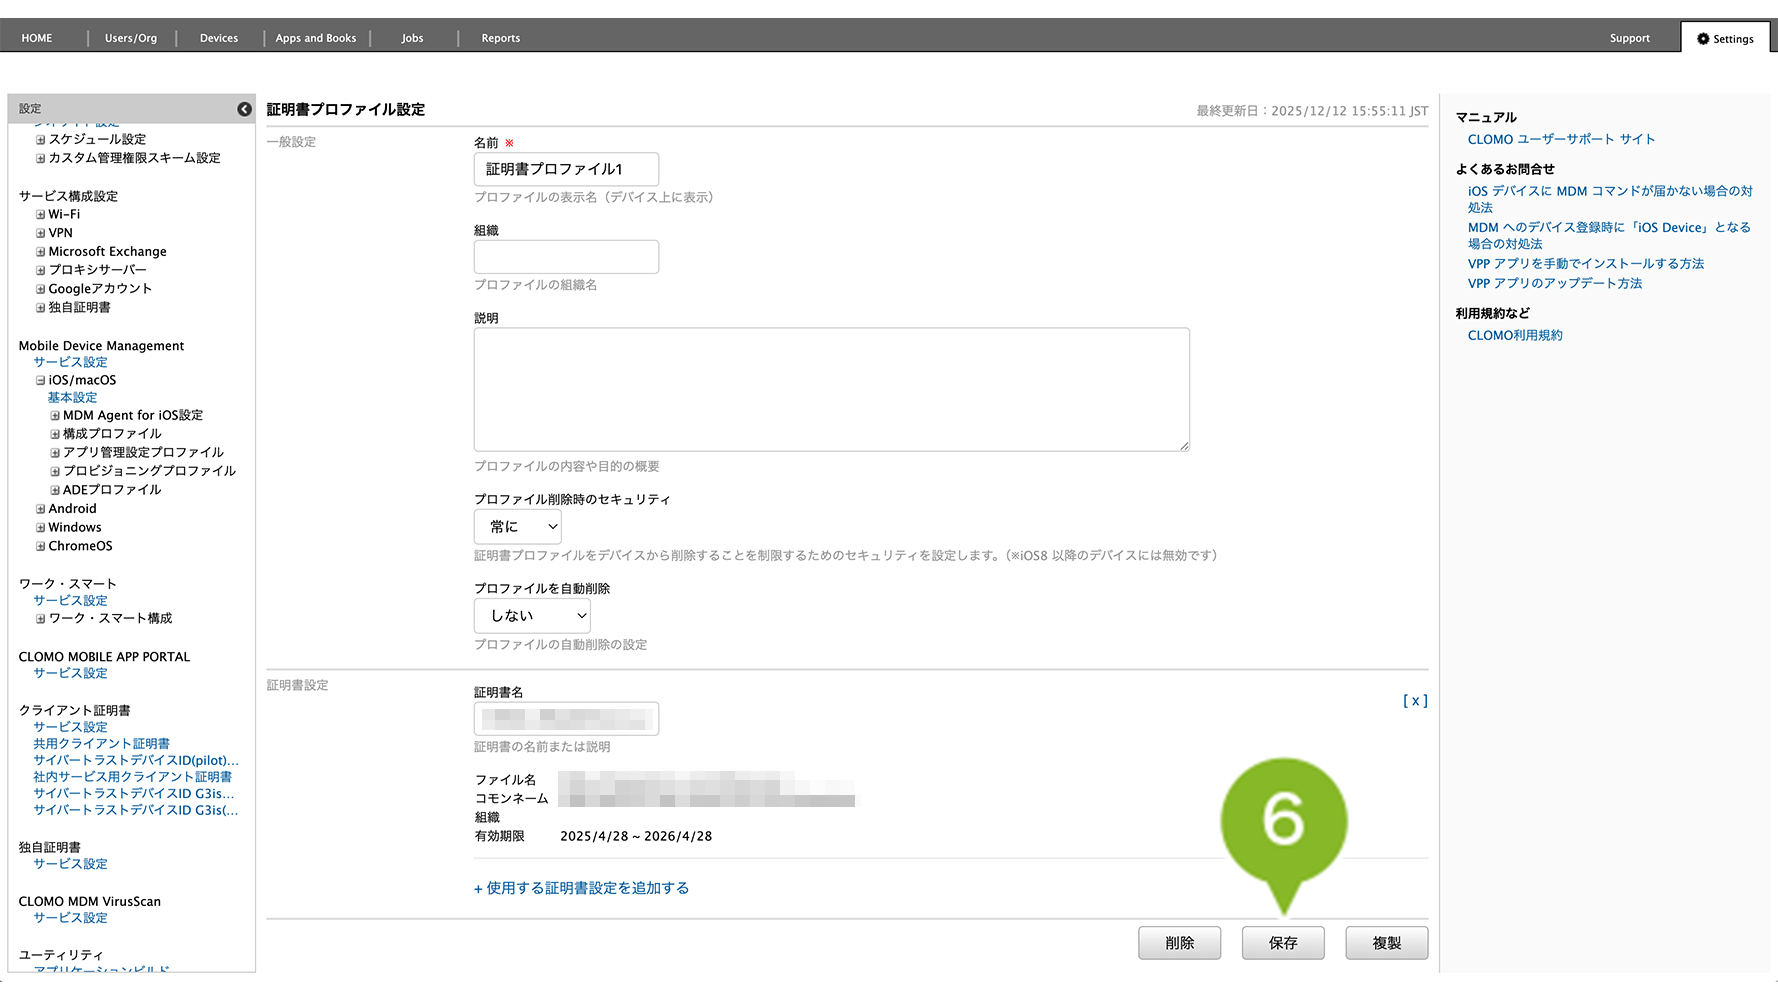Remove certificate using [x] icon
The width and height of the screenshot is (1778, 1000).
click(1414, 701)
